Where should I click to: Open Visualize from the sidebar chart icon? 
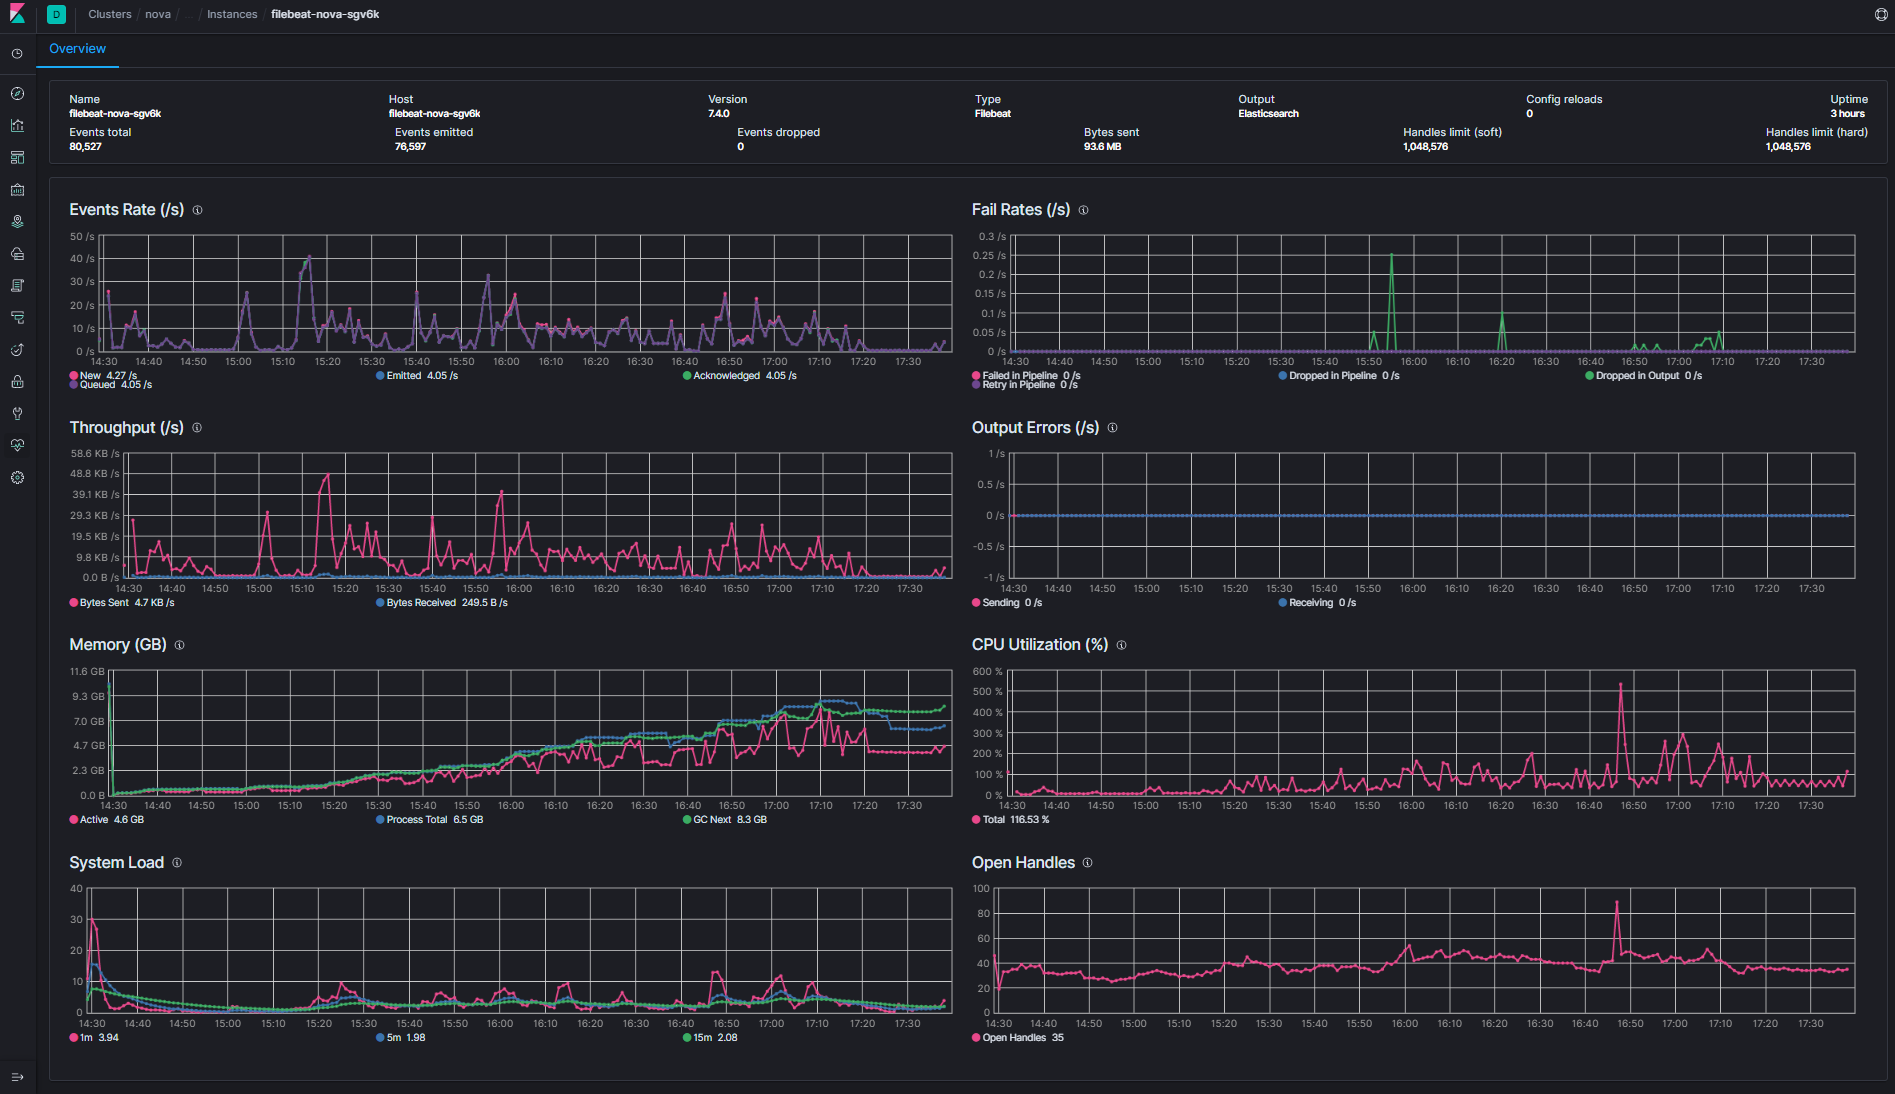17,126
